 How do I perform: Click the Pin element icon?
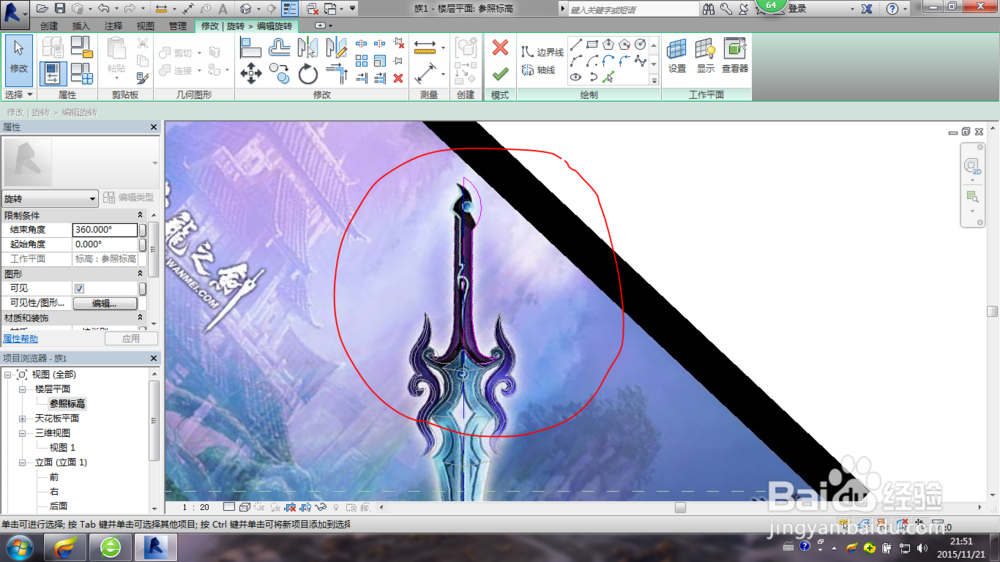pyautogui.click(x=399, y=61)
